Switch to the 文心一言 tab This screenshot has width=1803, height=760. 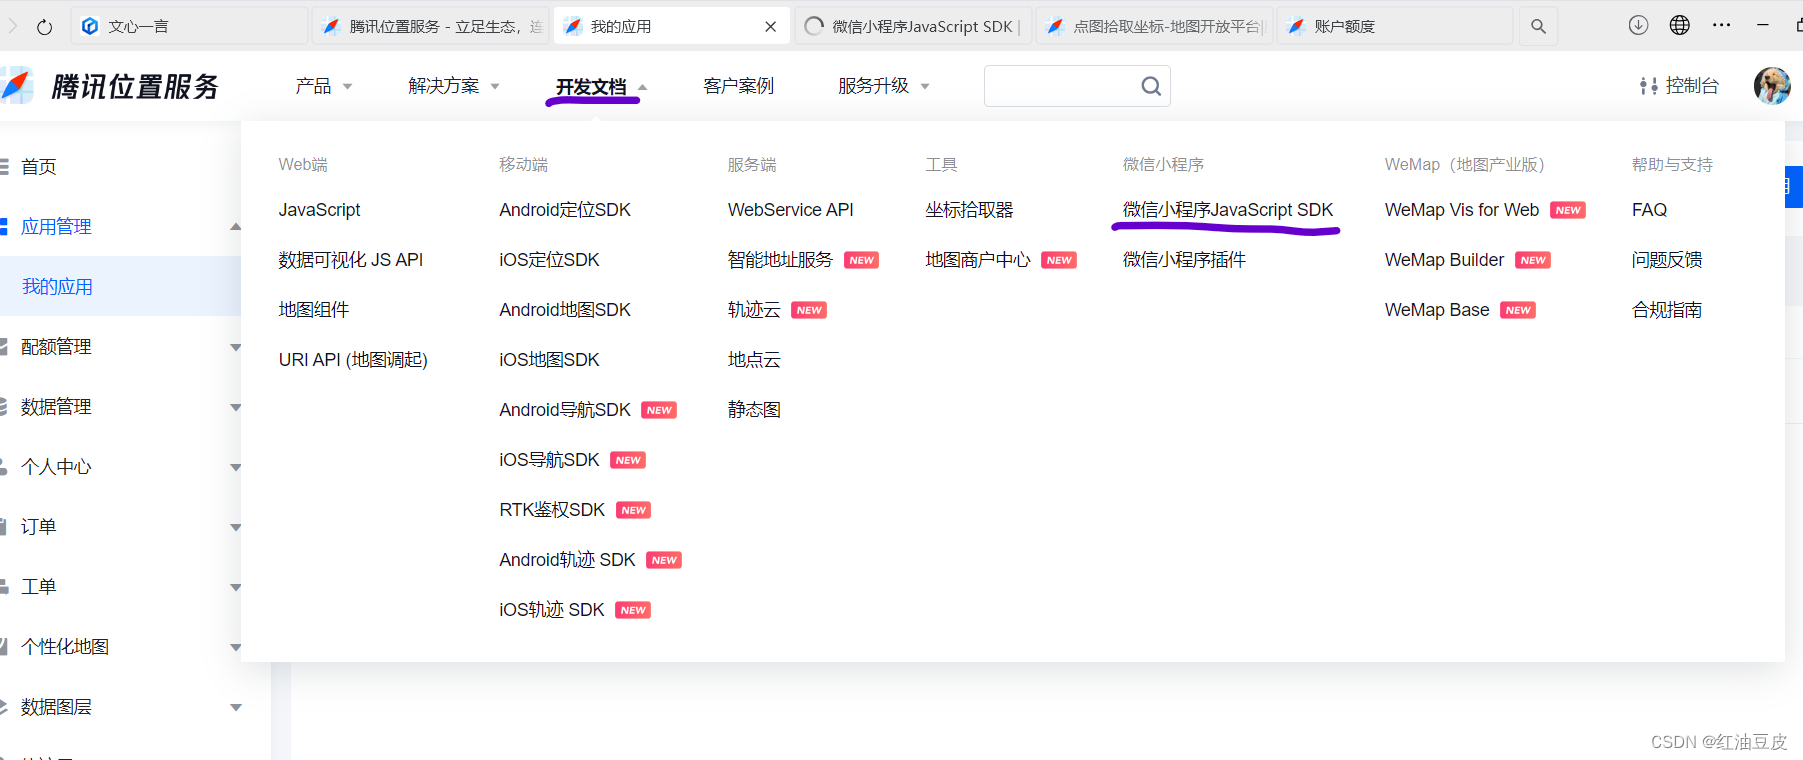coord(190,27)
